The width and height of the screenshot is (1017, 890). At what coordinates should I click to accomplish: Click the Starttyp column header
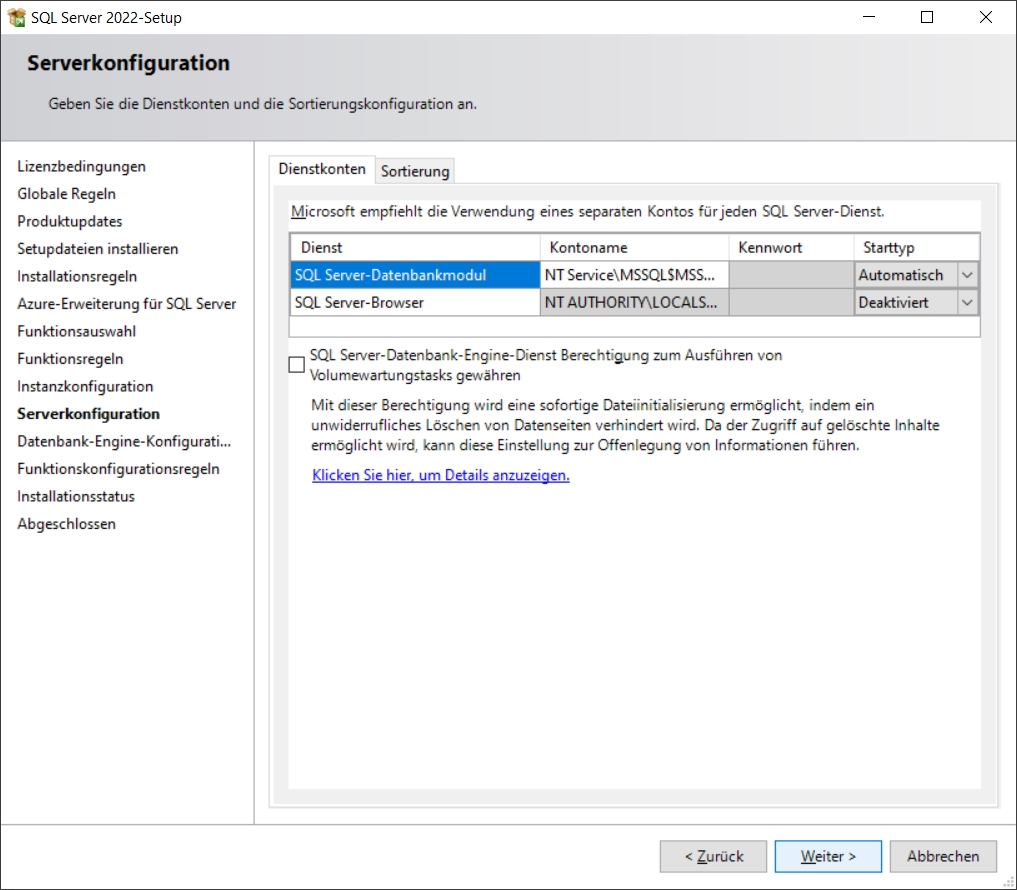click(x=916, y=248)
